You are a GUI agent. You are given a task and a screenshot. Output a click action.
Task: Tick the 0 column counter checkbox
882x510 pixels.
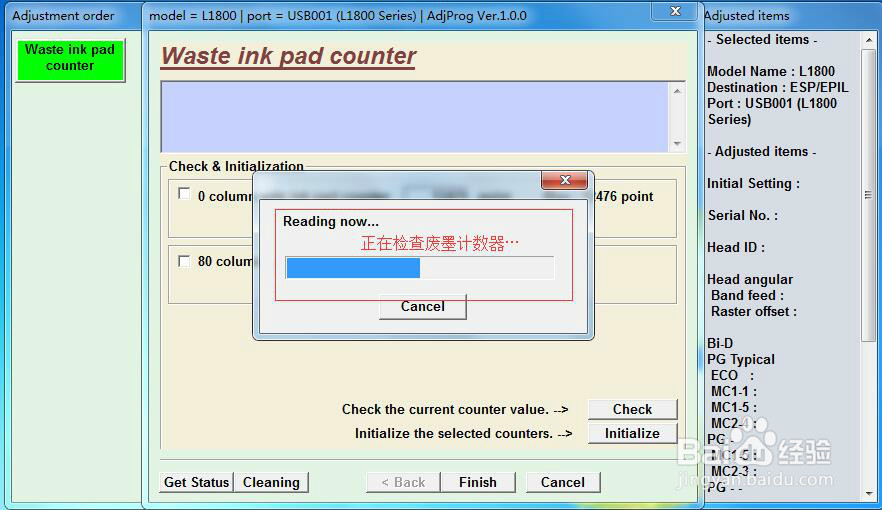pos(184,194)
